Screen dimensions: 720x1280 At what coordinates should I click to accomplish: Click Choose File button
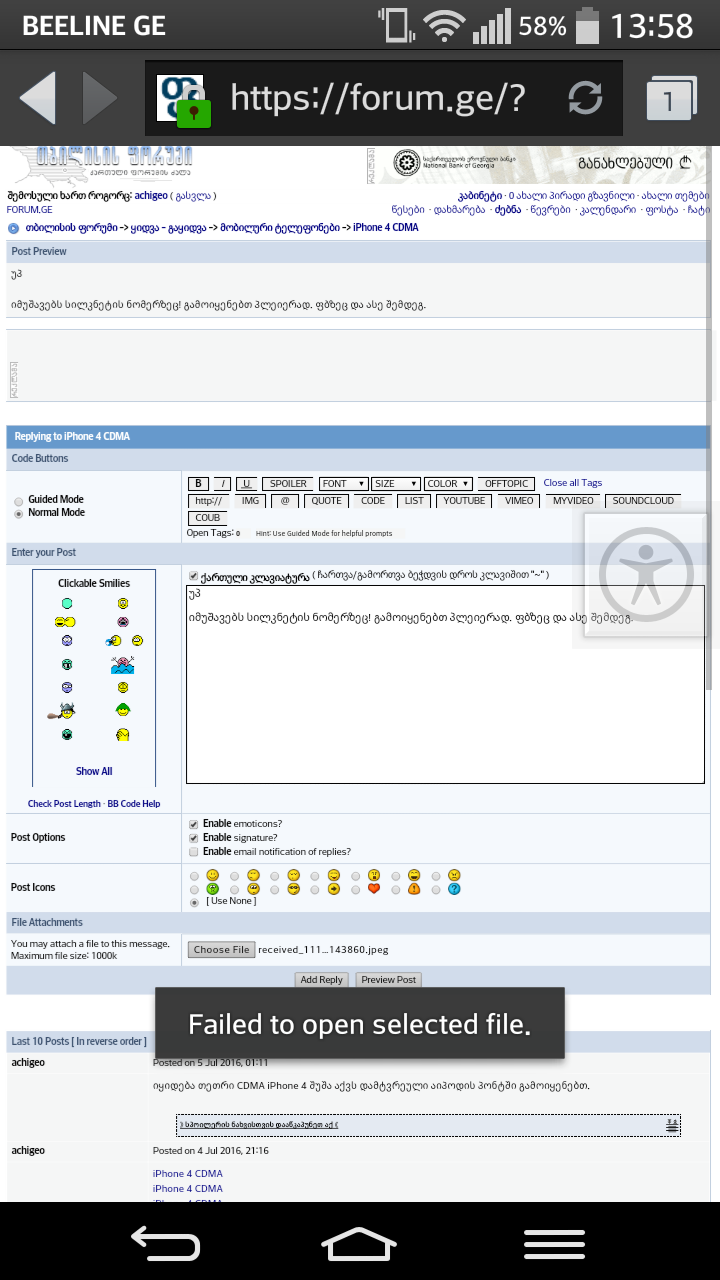pos(221,950)
